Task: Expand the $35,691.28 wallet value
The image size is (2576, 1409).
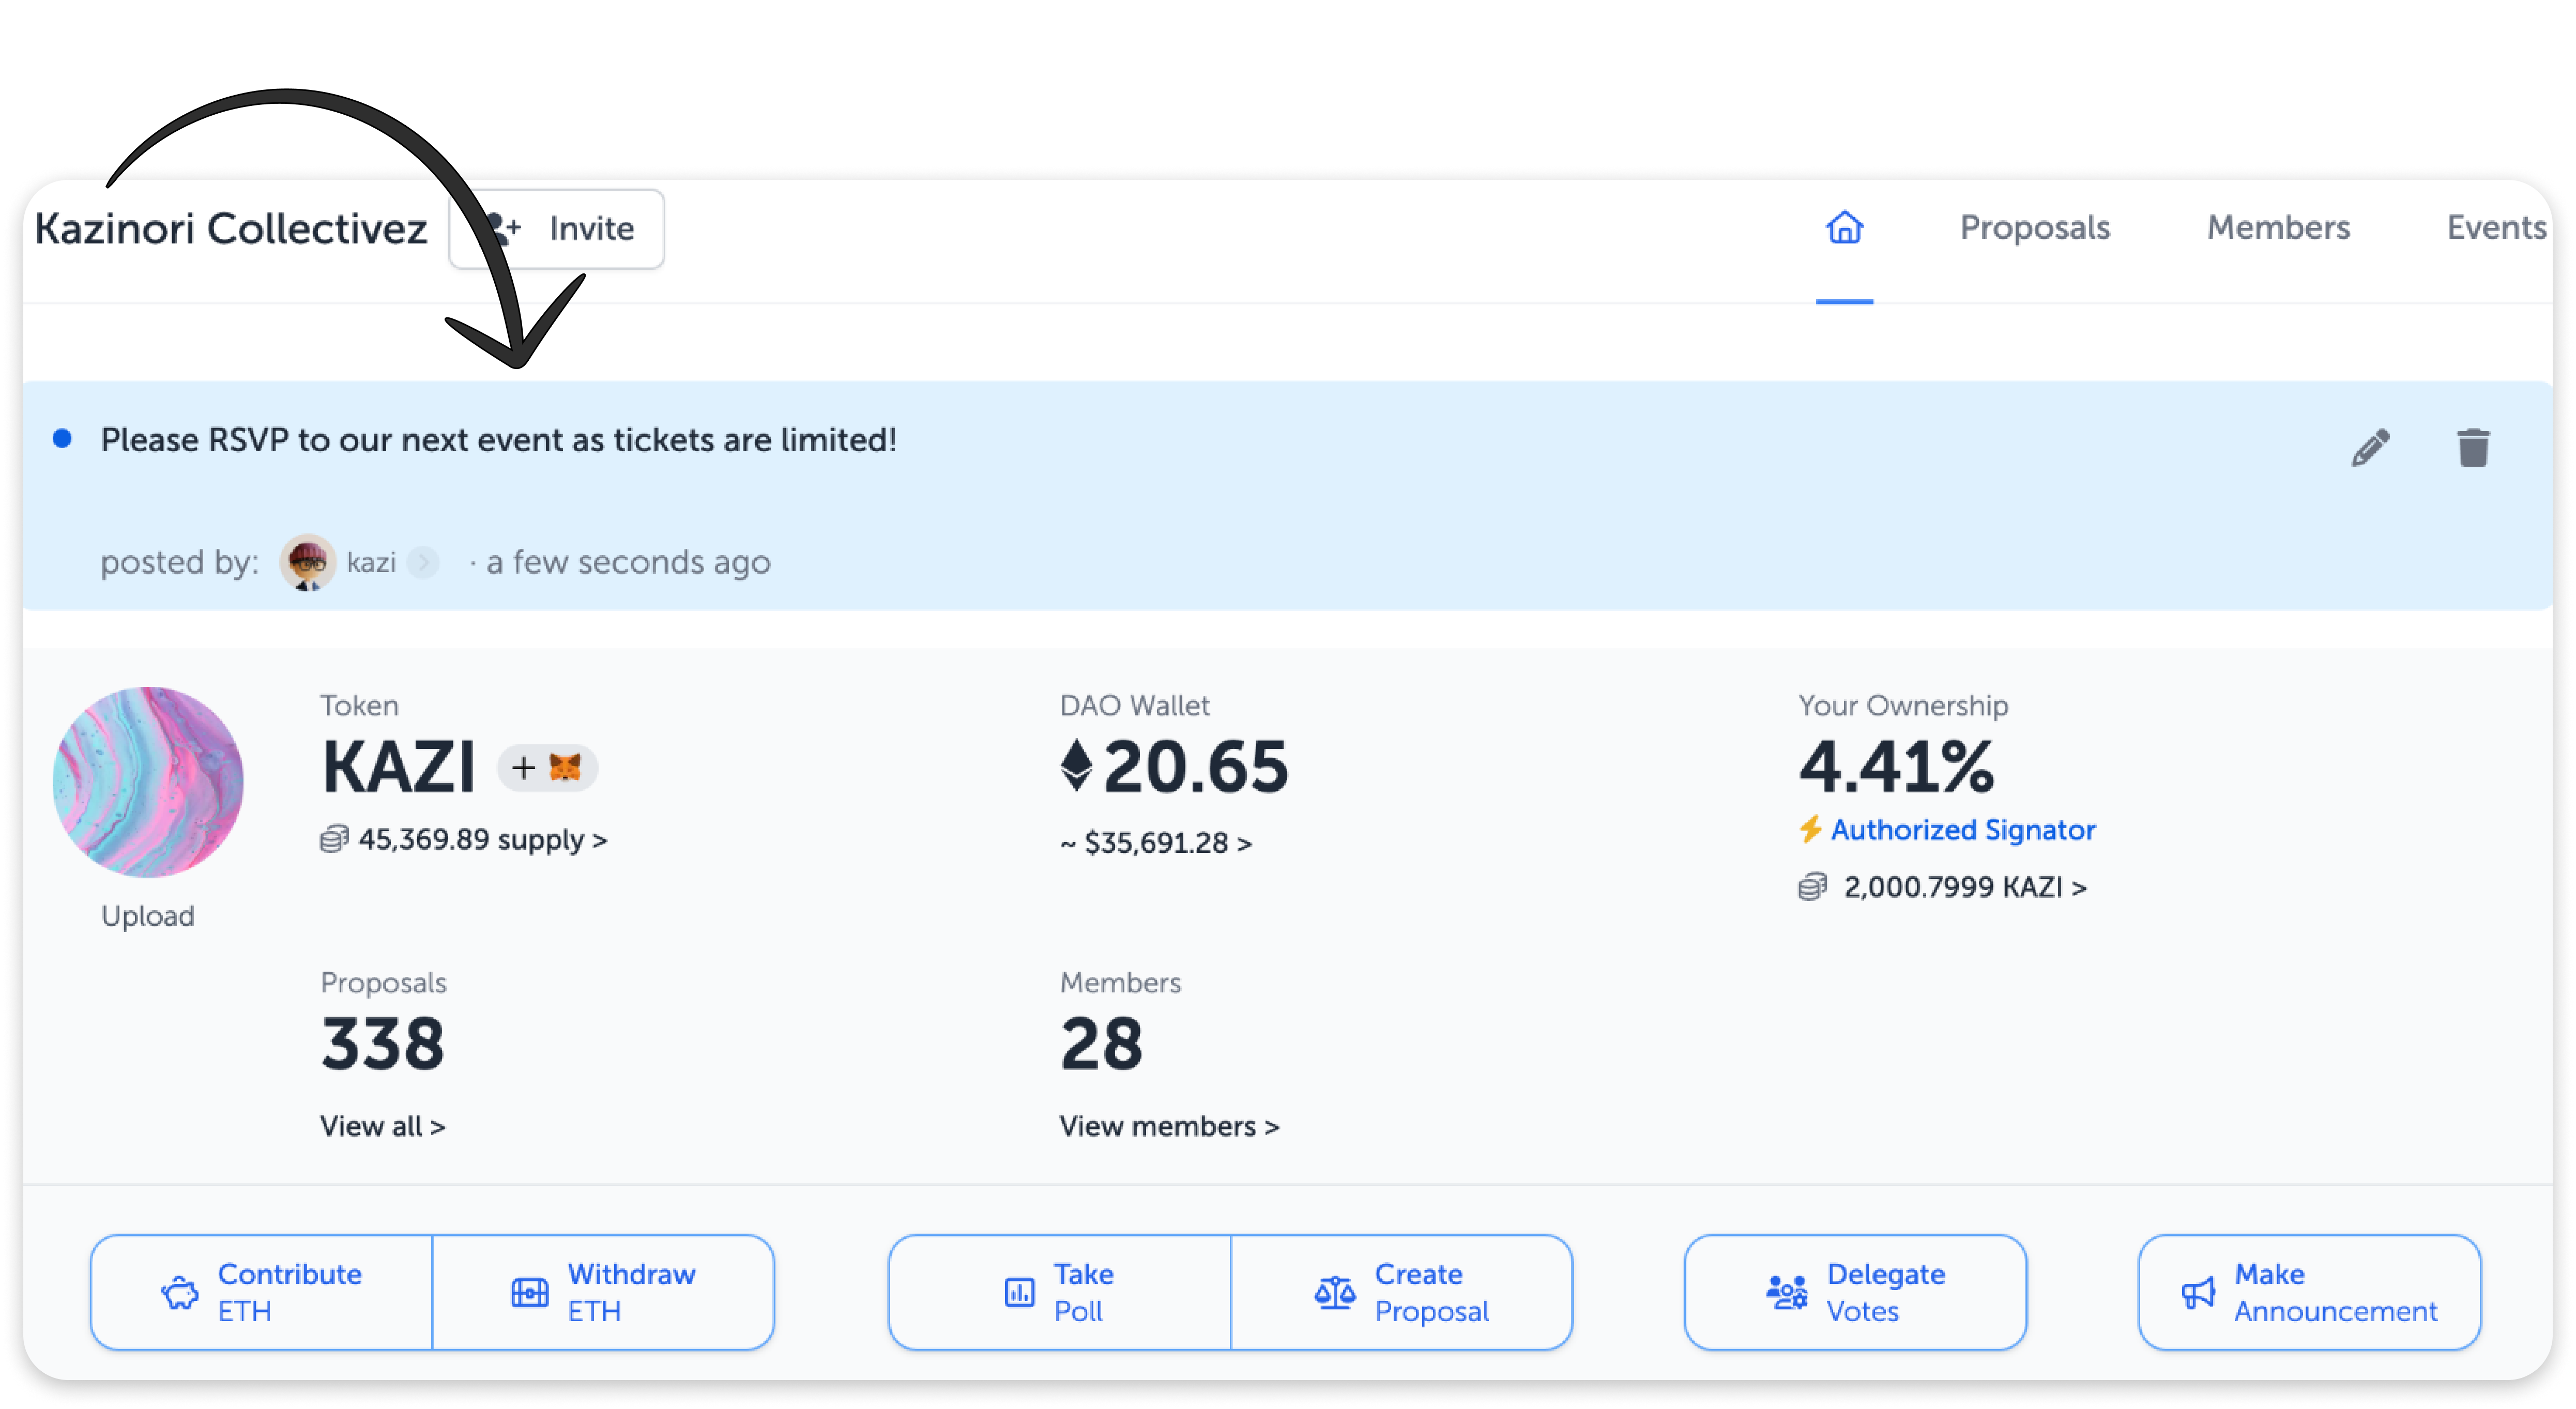Action: tap(1156, 843)
